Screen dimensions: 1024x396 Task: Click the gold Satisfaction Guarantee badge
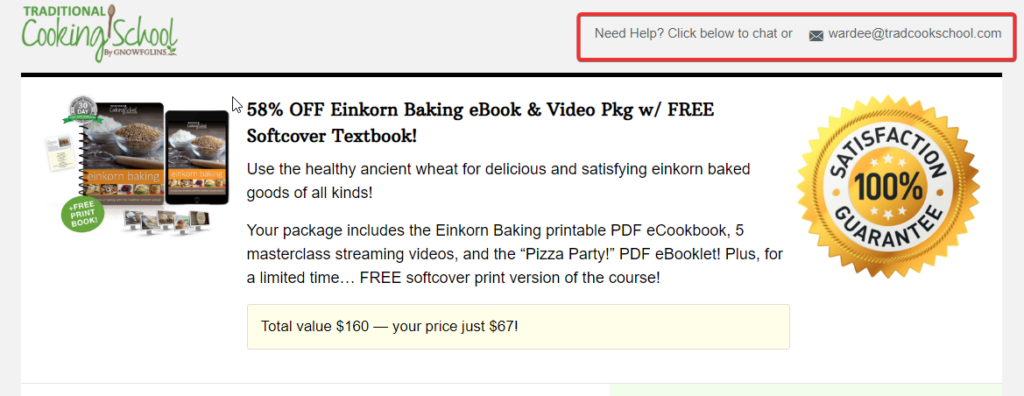click(888, 187)
